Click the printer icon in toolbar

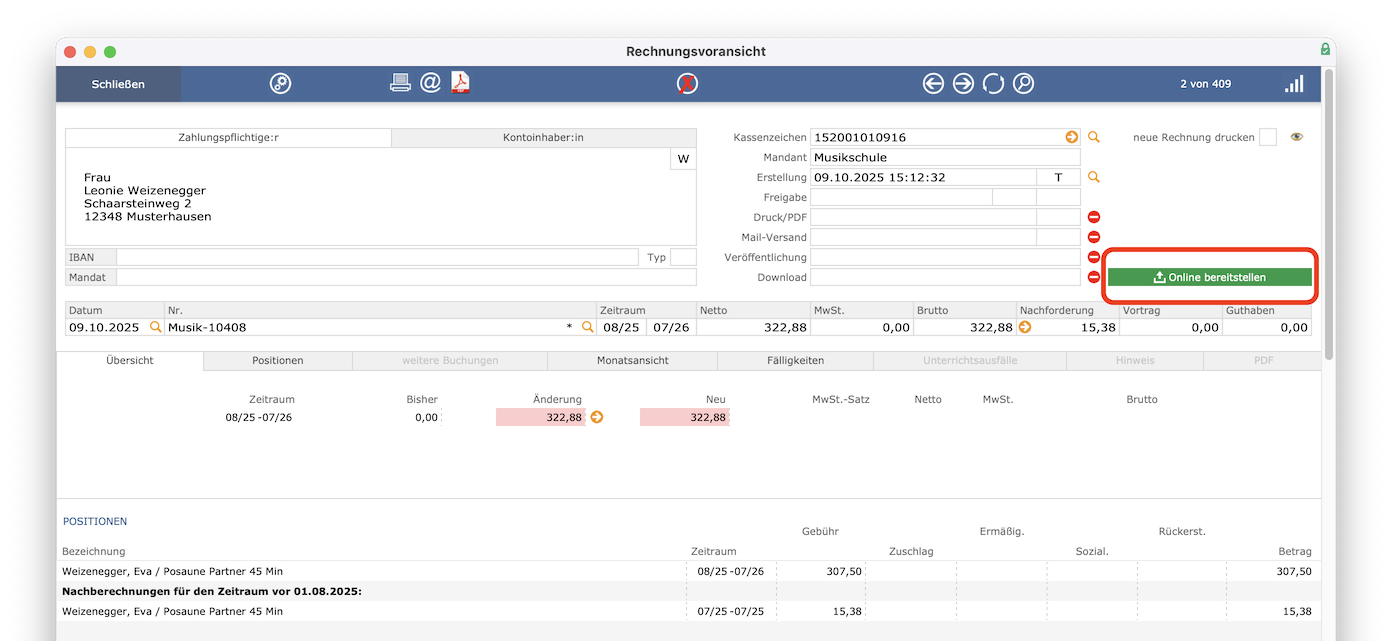(400, 84)
